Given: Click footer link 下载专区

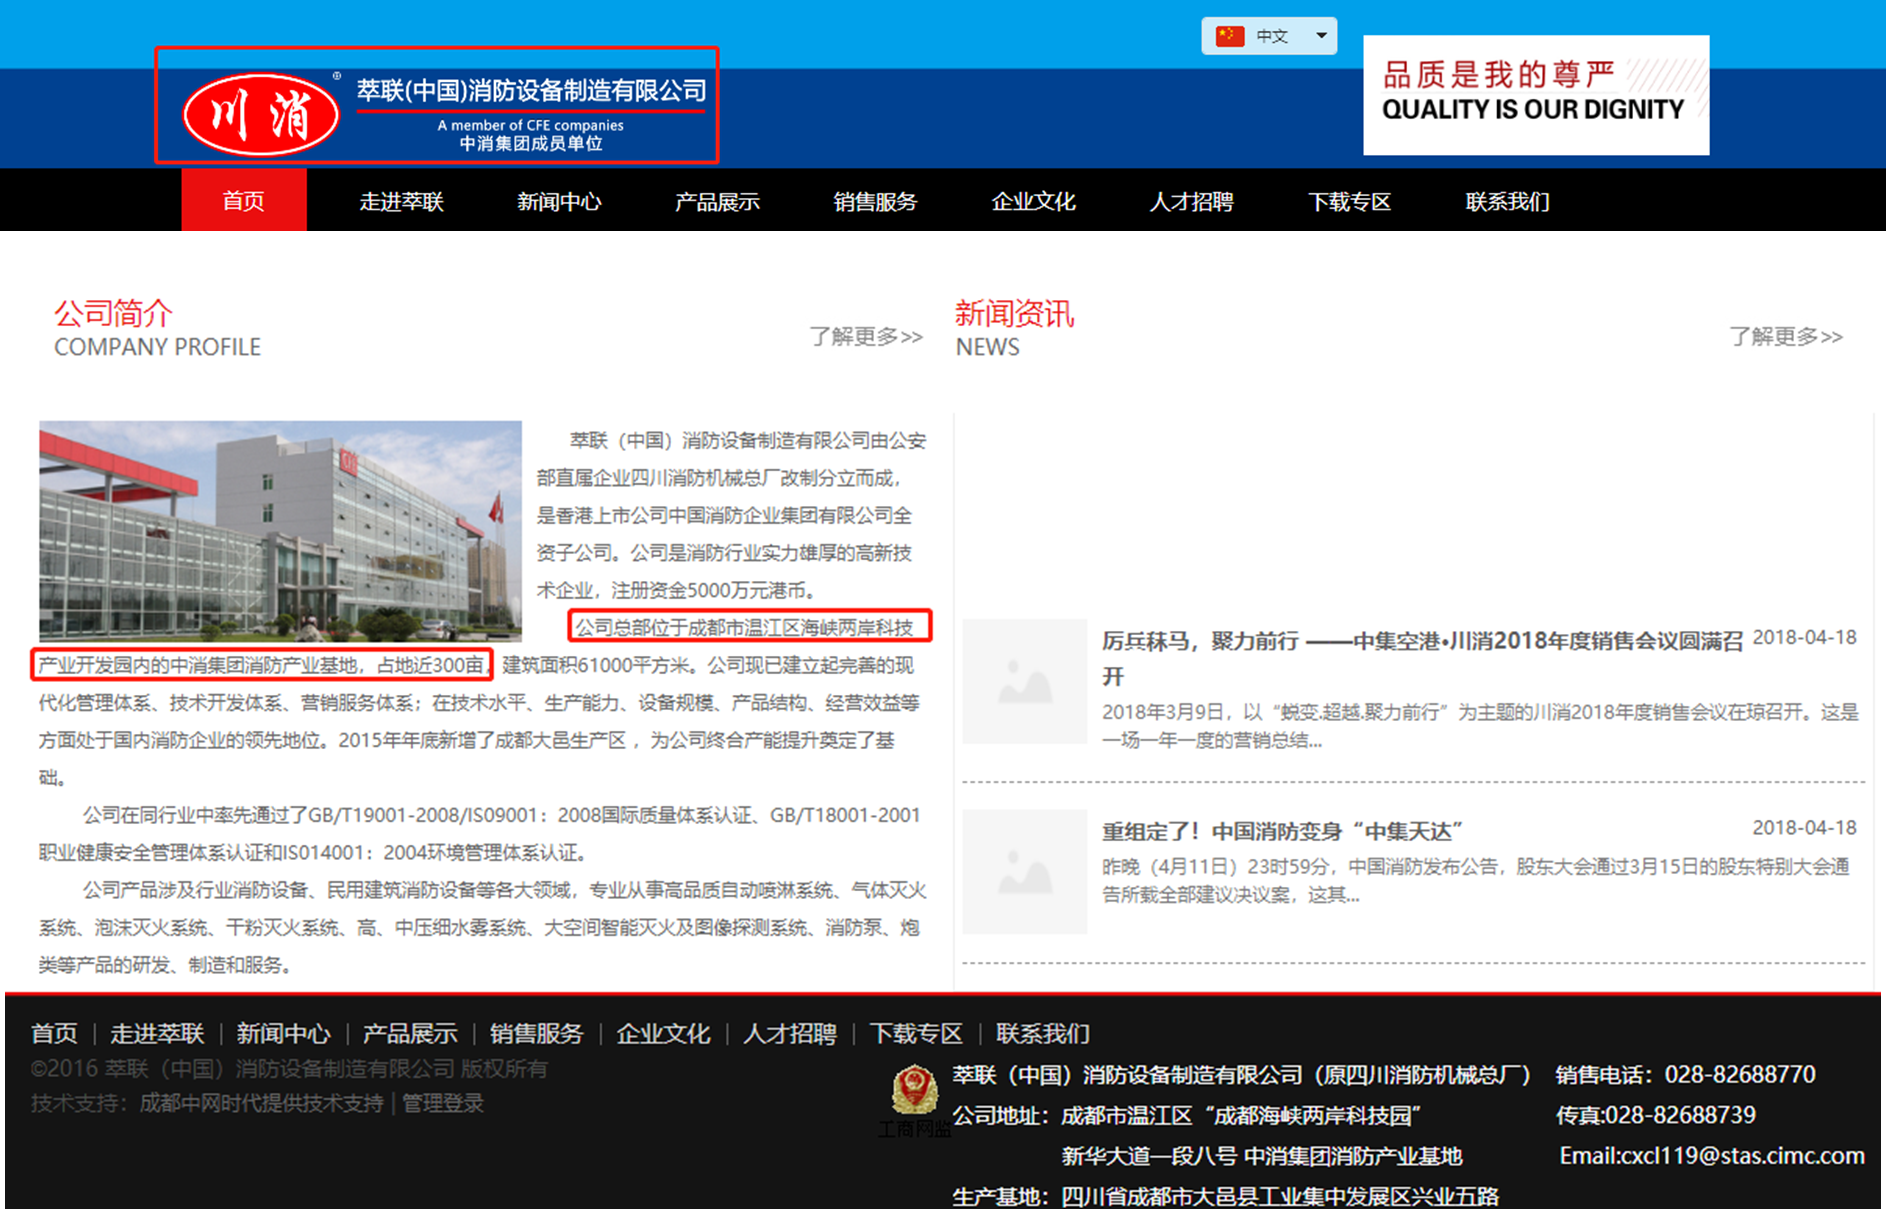Looking at the screenshot, I should 916,1033.
